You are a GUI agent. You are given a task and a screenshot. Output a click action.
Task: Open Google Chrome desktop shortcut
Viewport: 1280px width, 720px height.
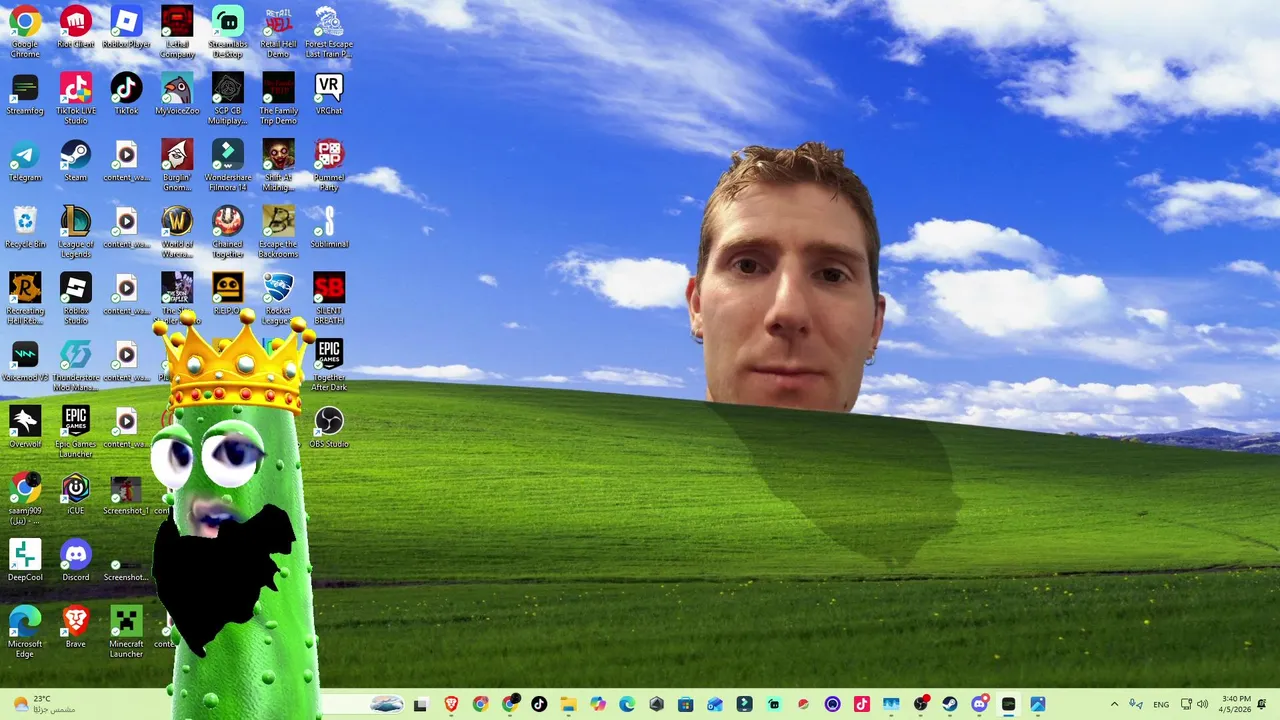pyautogui.click(x=25, y=31)
